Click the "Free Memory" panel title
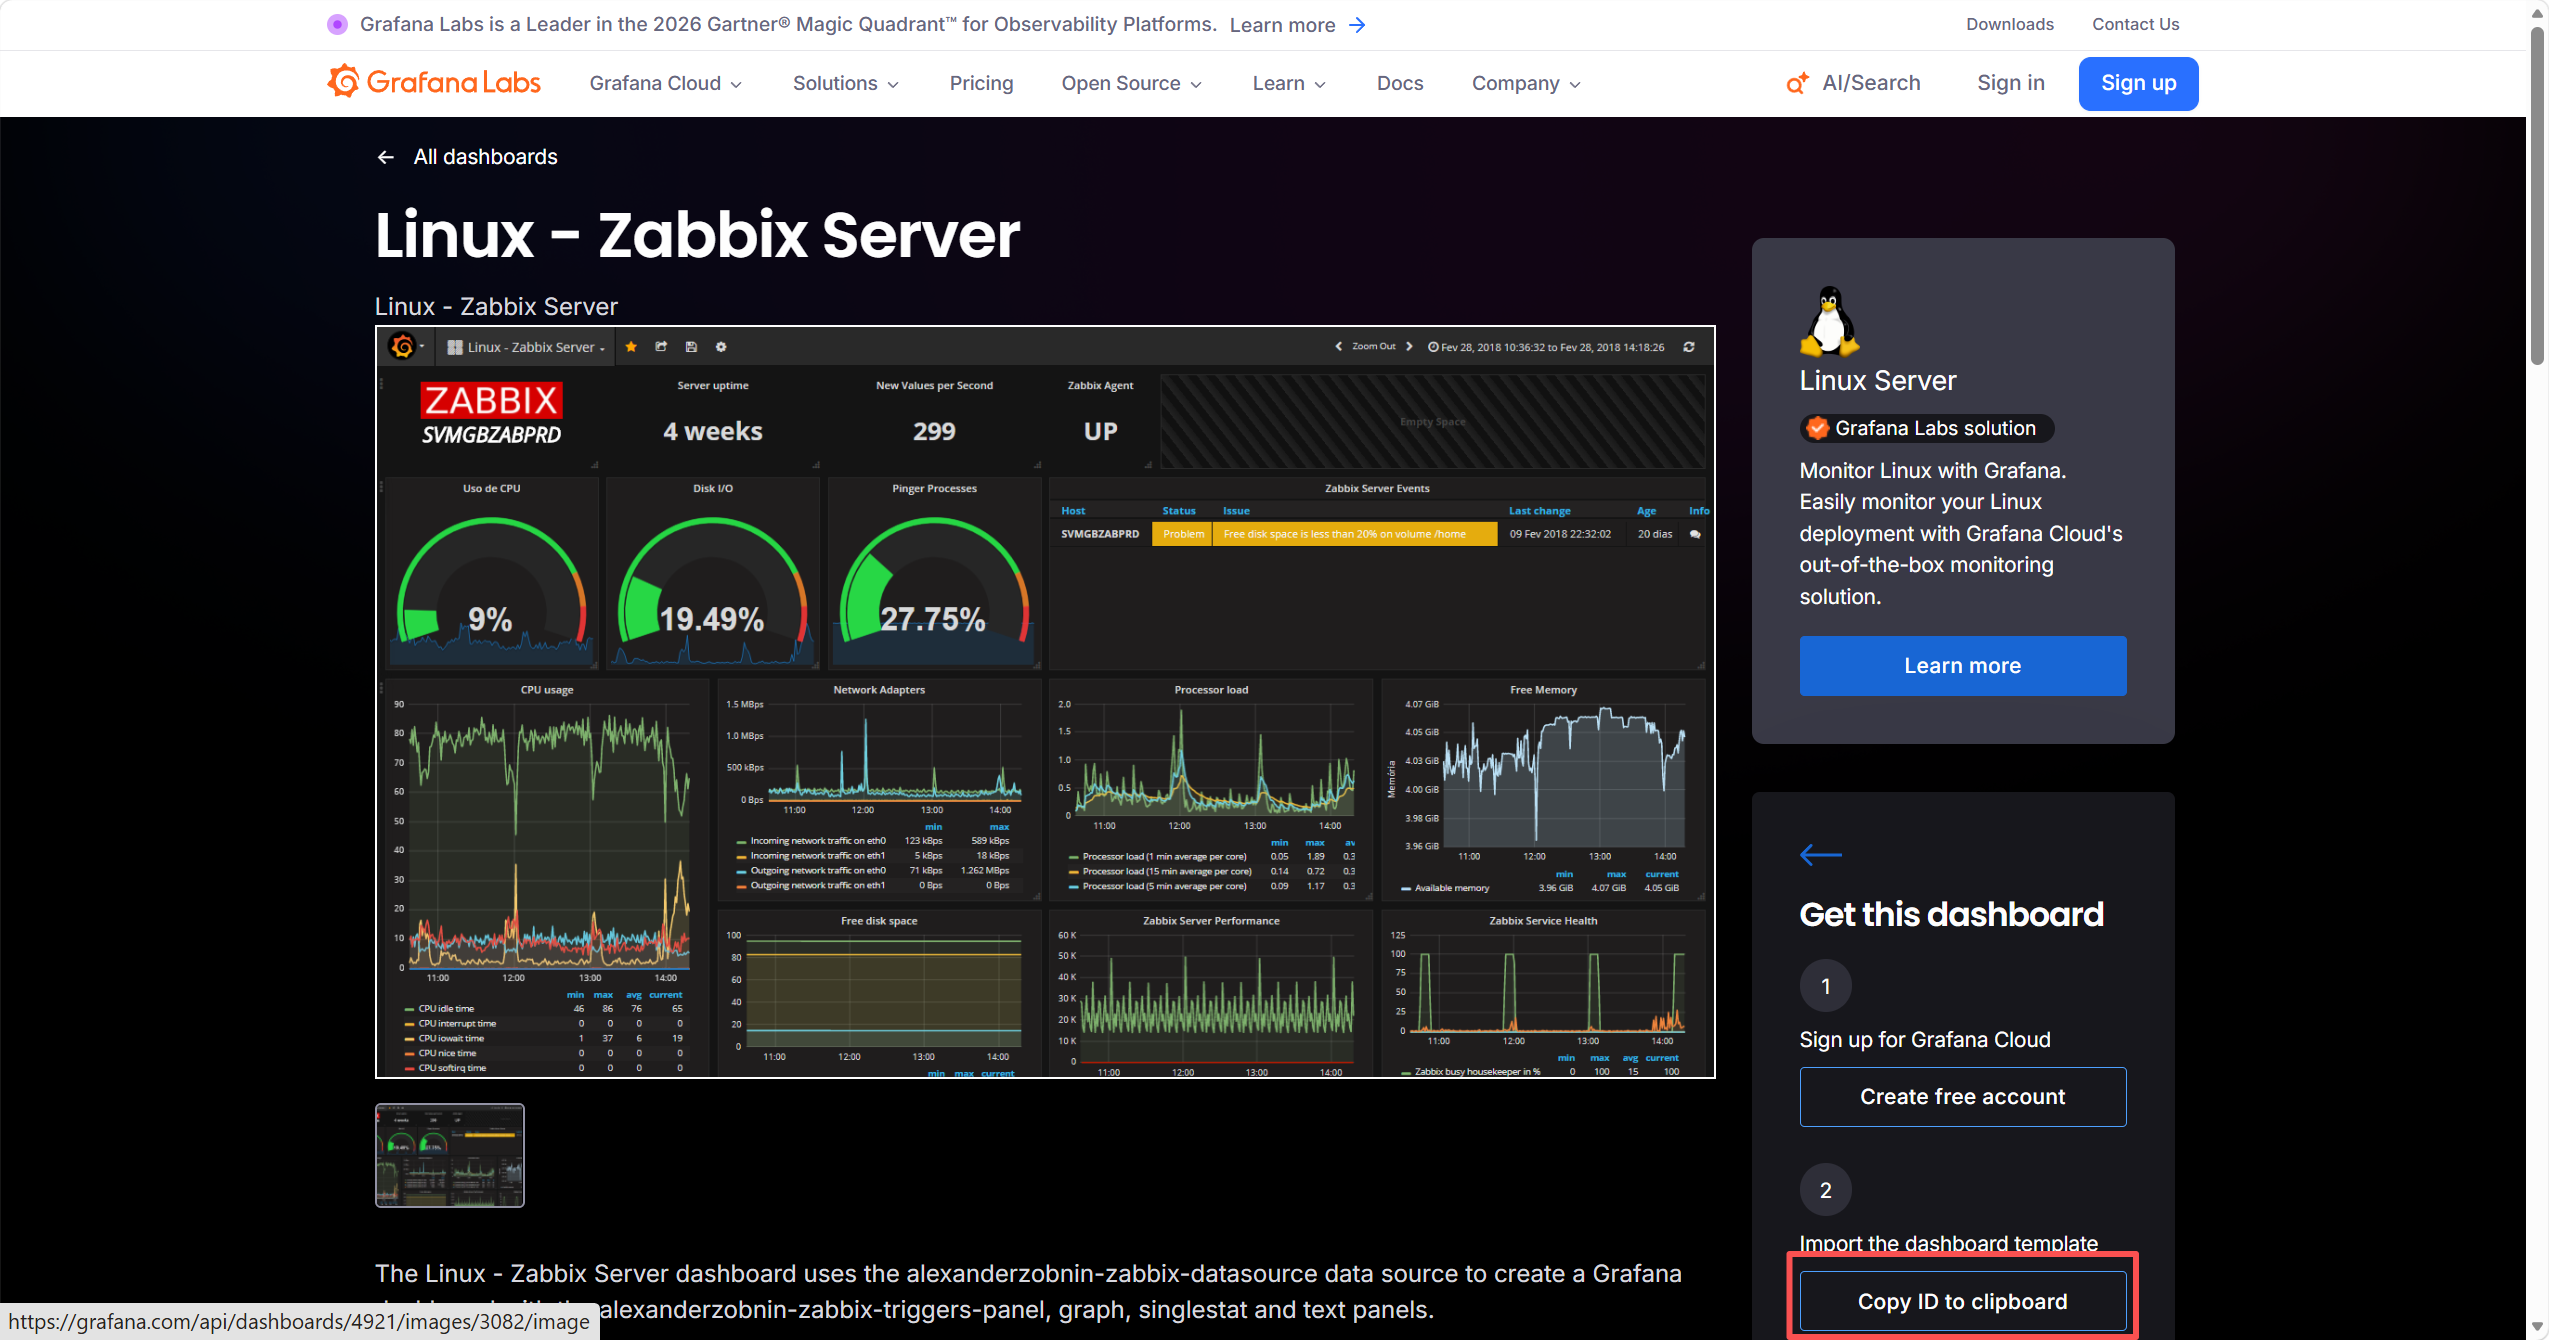The image size is (2549, 1340). [x=1543, y=690]
